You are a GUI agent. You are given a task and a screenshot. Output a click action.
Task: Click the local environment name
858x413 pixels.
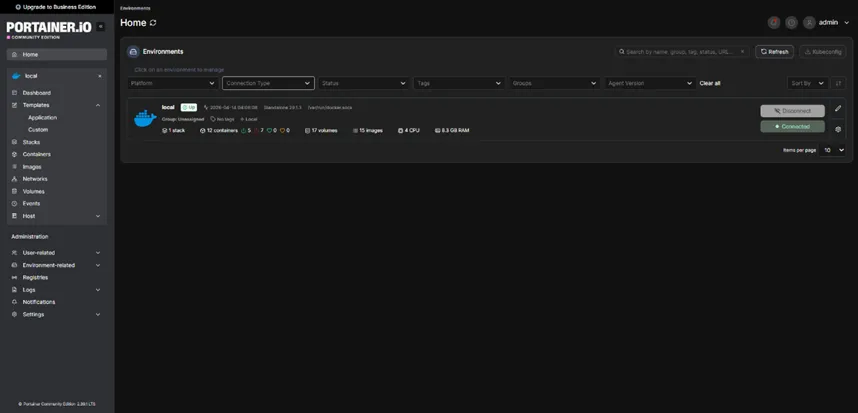[168, 107]
